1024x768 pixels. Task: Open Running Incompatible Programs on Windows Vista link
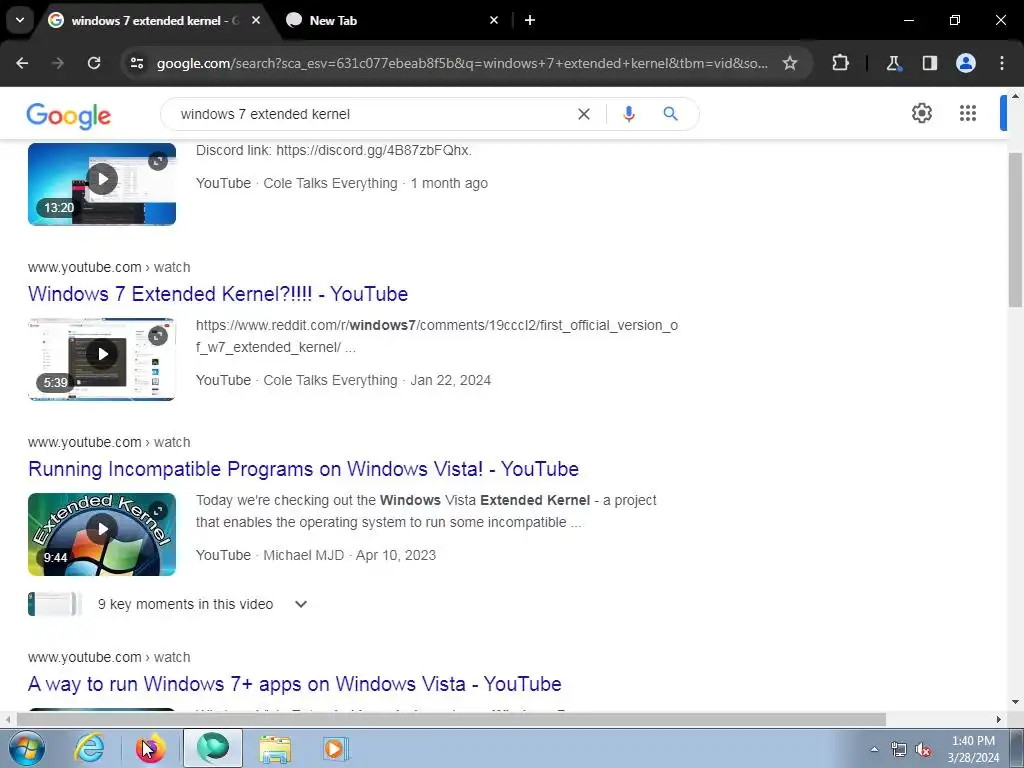click(304, 469)
